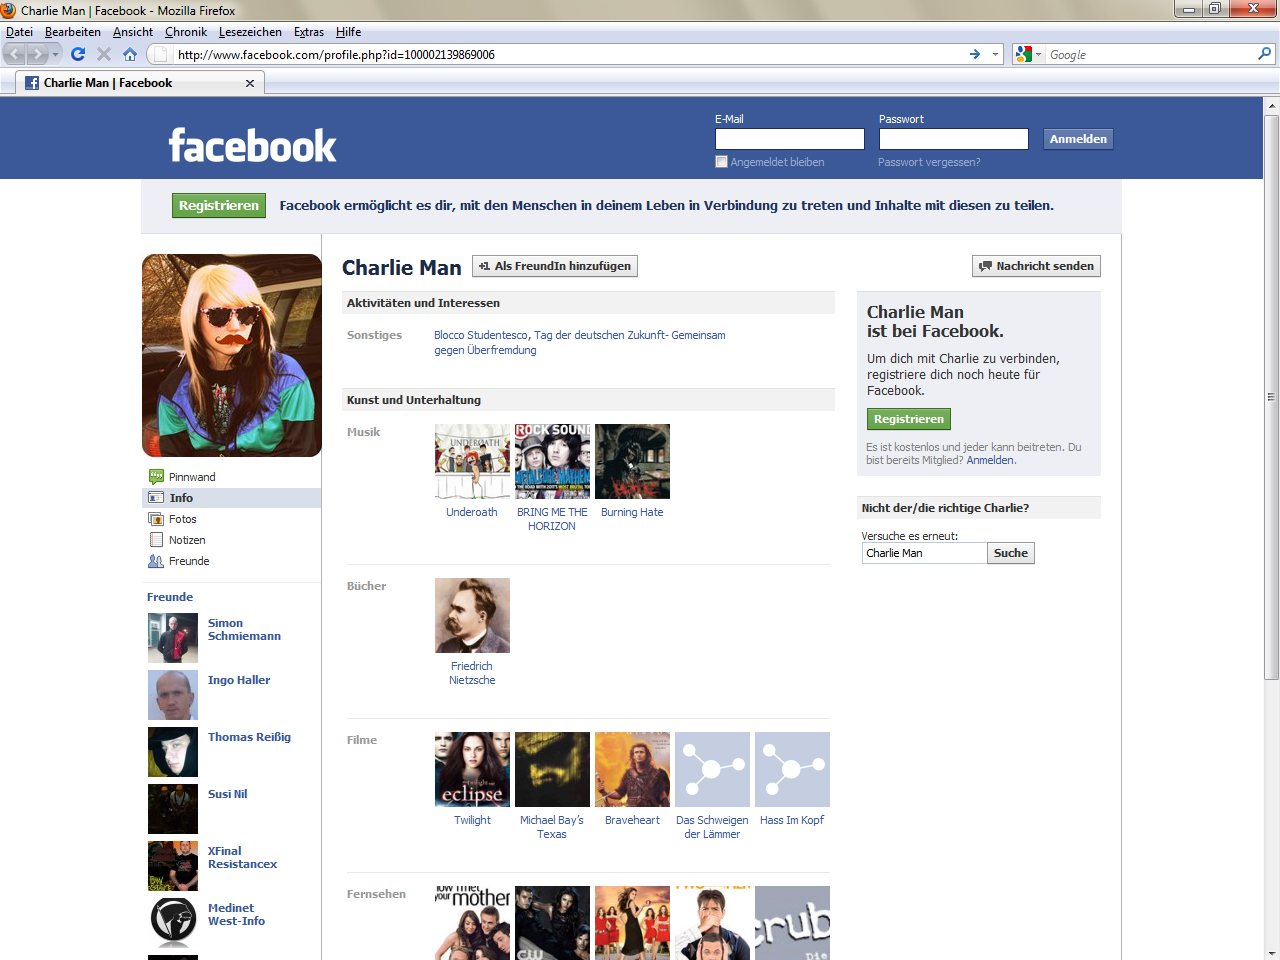Click the Pinnwand icon in profile sidebar

click(x=156, y=477)
